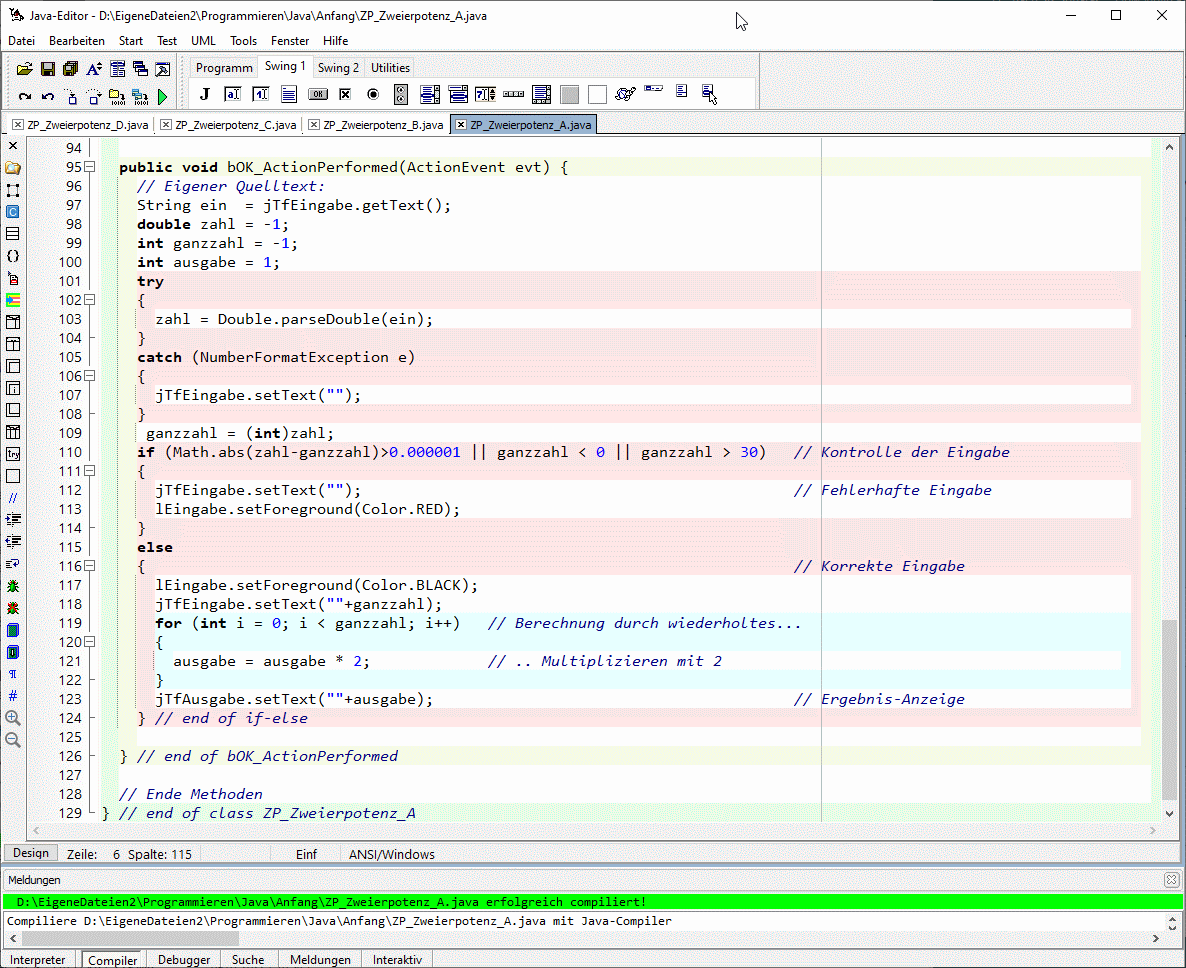Select the JRadioButton component in palette
The image size is (1186, 968).
point(373,94)
